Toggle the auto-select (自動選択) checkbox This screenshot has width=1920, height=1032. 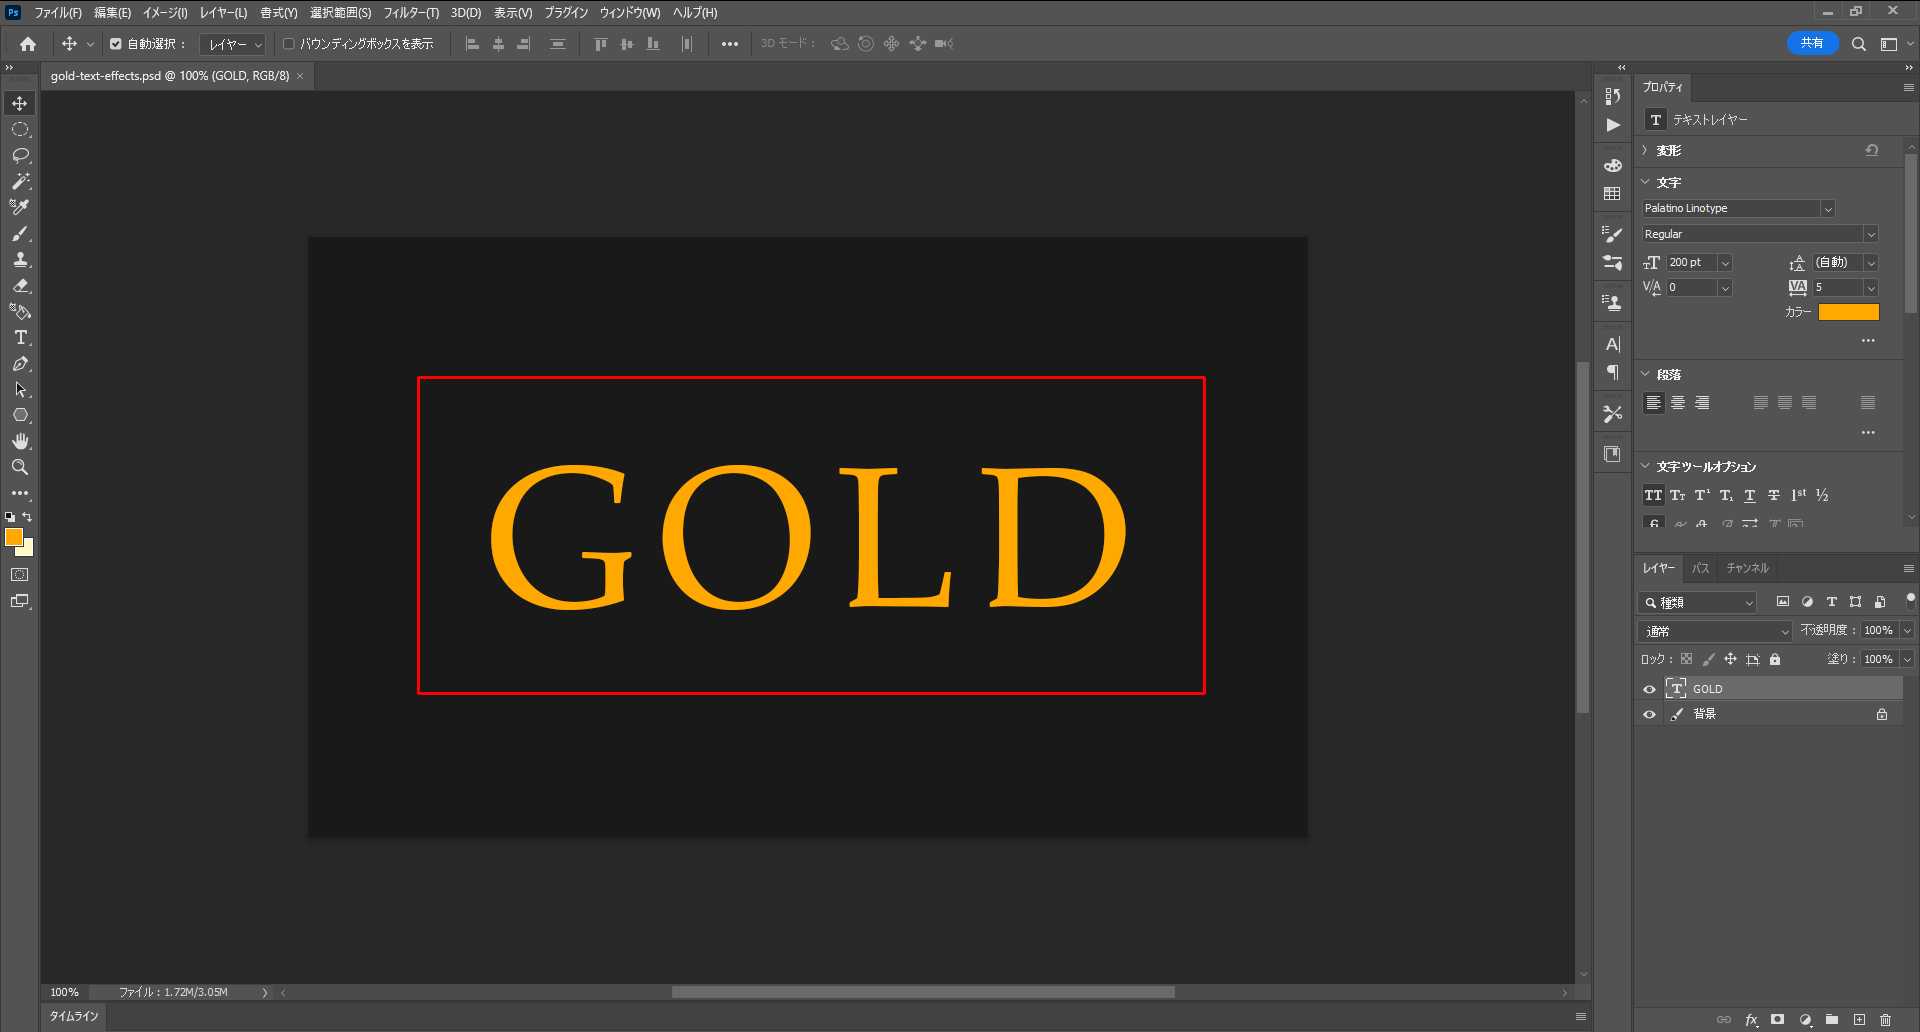pos(116,44)
